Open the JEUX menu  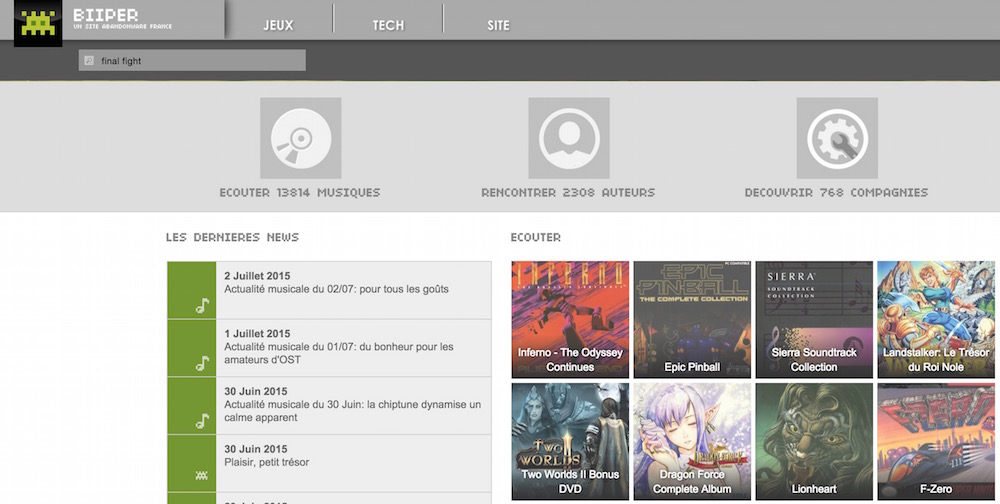(278, 25)
